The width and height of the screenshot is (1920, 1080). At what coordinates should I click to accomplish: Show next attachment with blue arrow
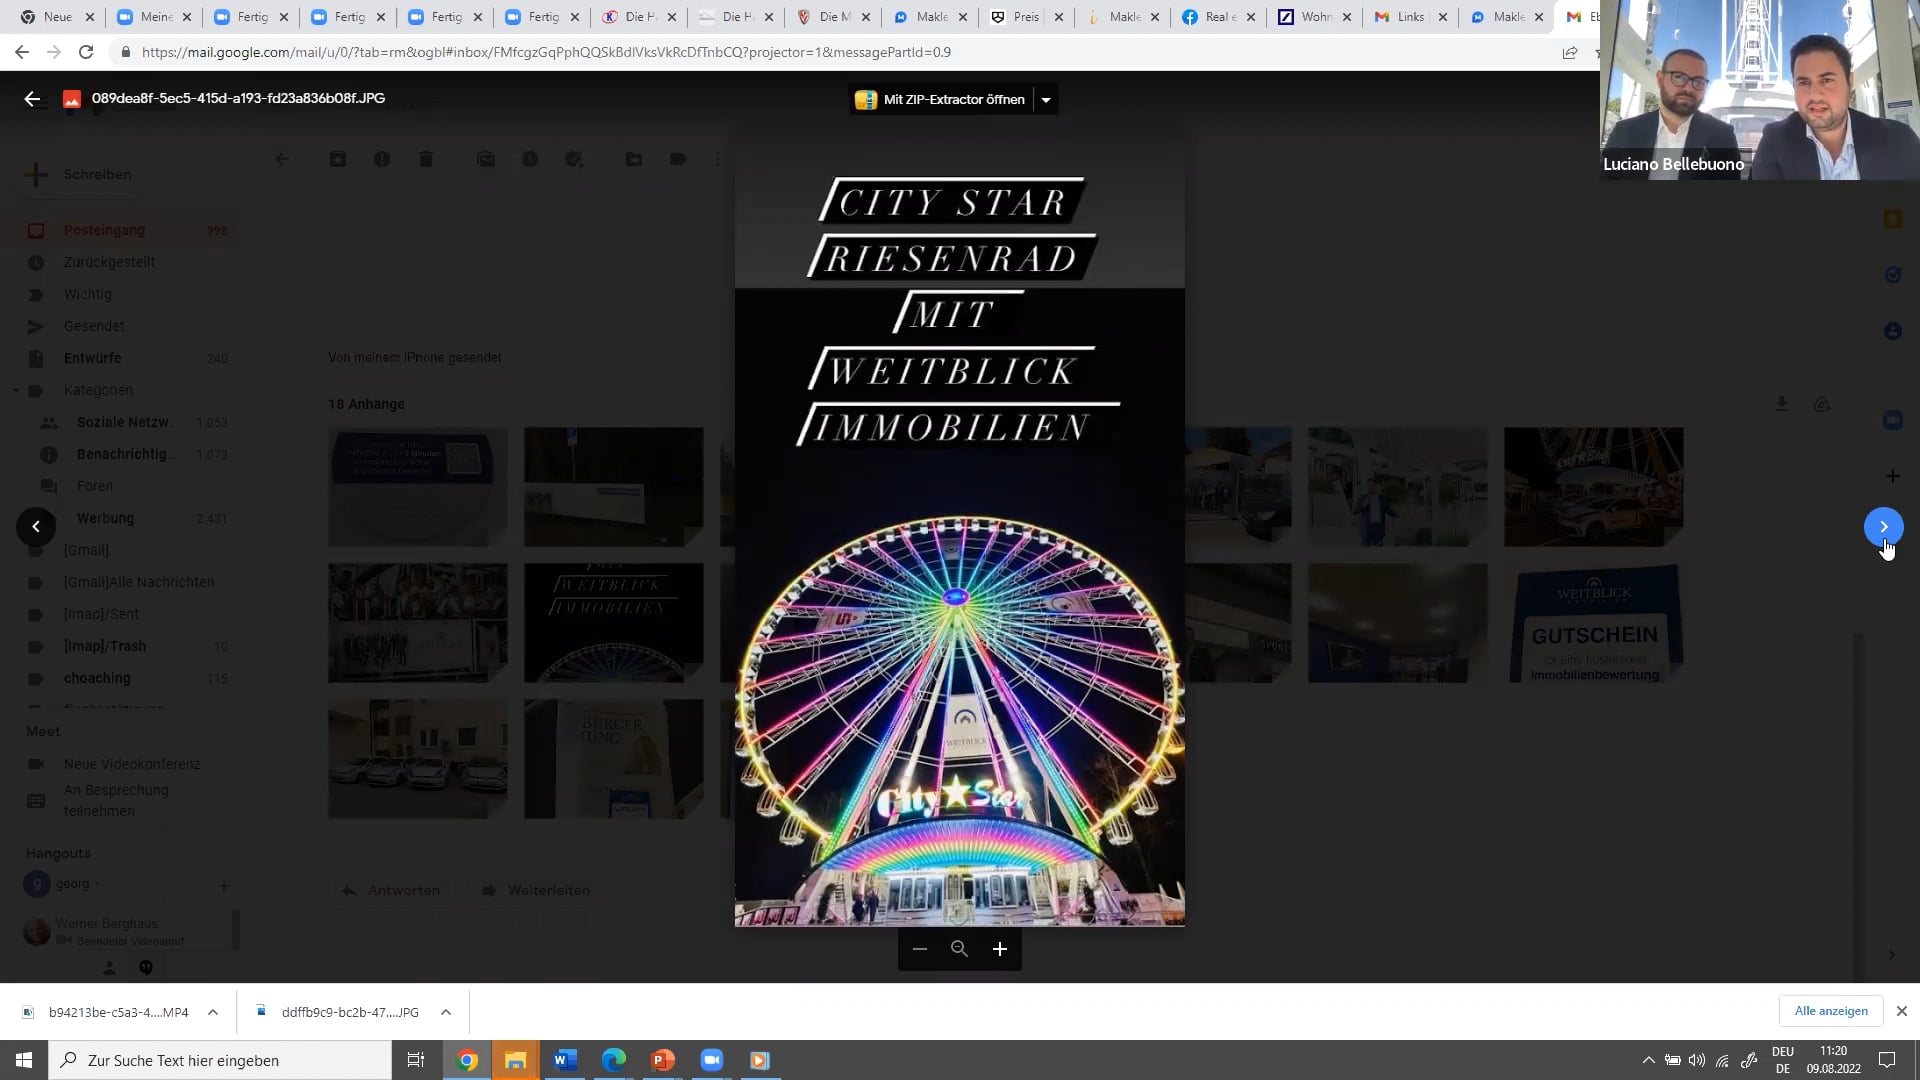click(1883, 527)
